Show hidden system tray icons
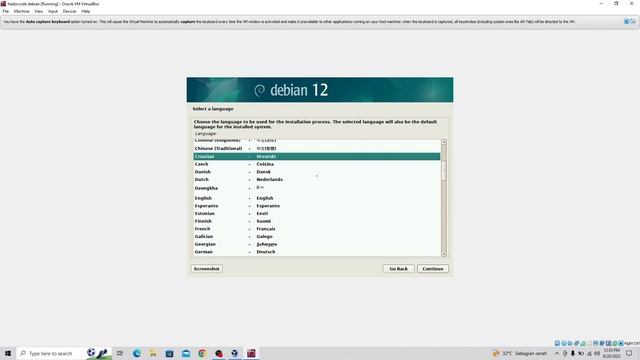 (557, 353)
